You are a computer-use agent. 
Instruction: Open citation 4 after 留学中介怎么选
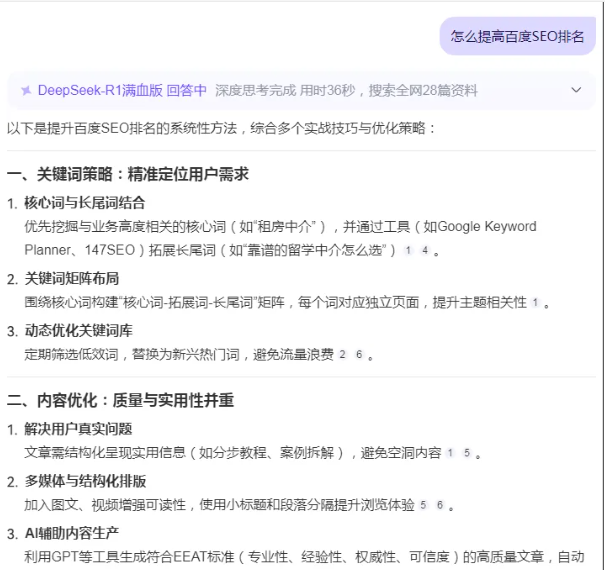click(424, 249)
